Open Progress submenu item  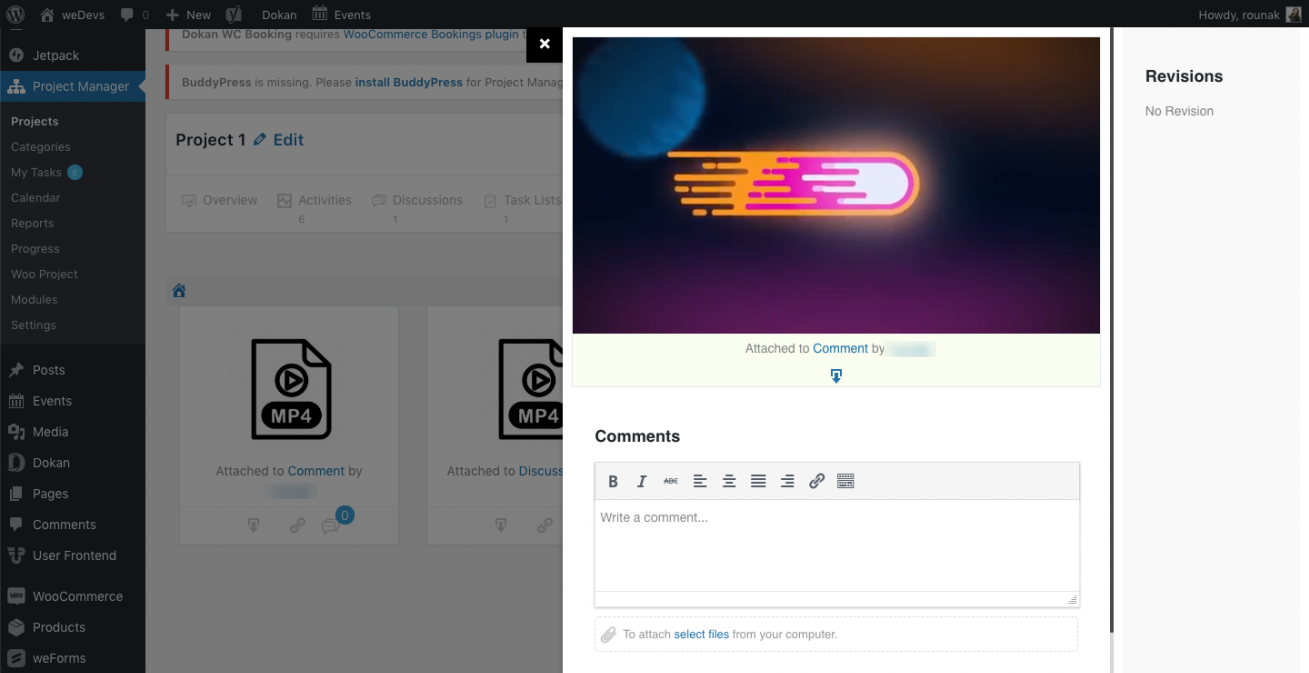click(x=35, y=248)
